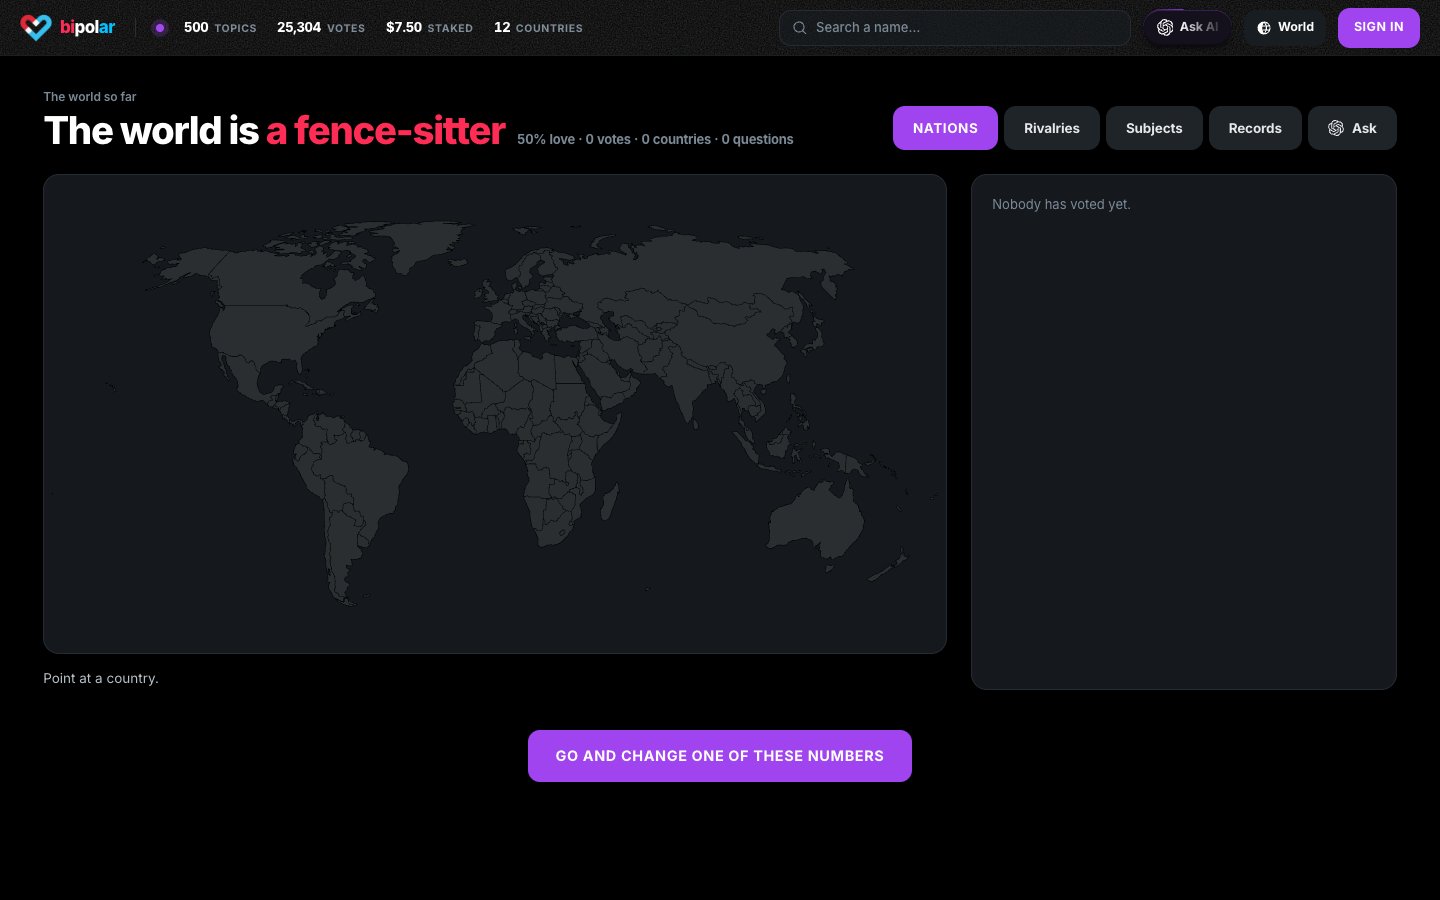Click Go and change one of these numbers
Viewport: 1440px width, 900px height.
click(x=720, y=756)
